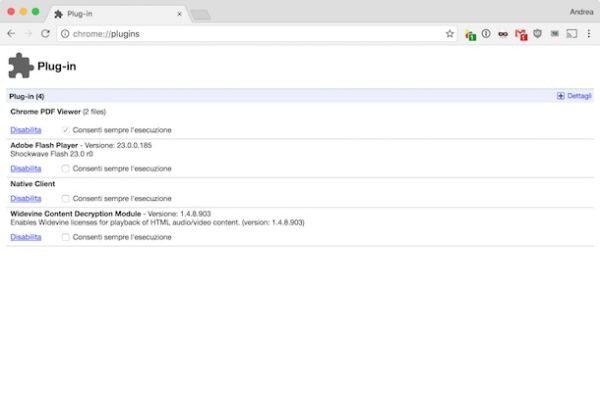Image resolution: width=600 pixels, height=396 pixels.
Task: Enable always allow for Adobe Flash Player
Action: (x=65, y=169)
